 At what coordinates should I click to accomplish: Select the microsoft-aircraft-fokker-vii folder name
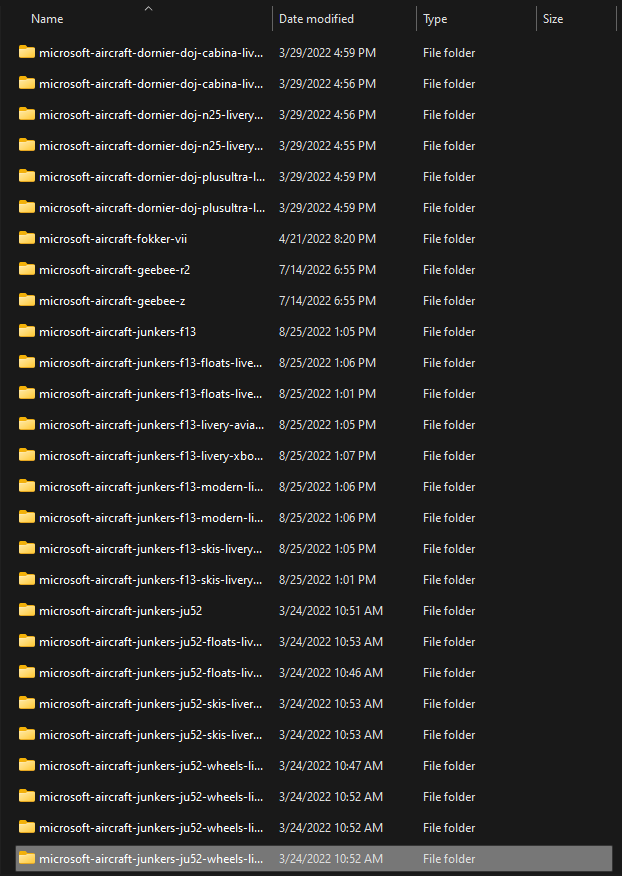113,239
